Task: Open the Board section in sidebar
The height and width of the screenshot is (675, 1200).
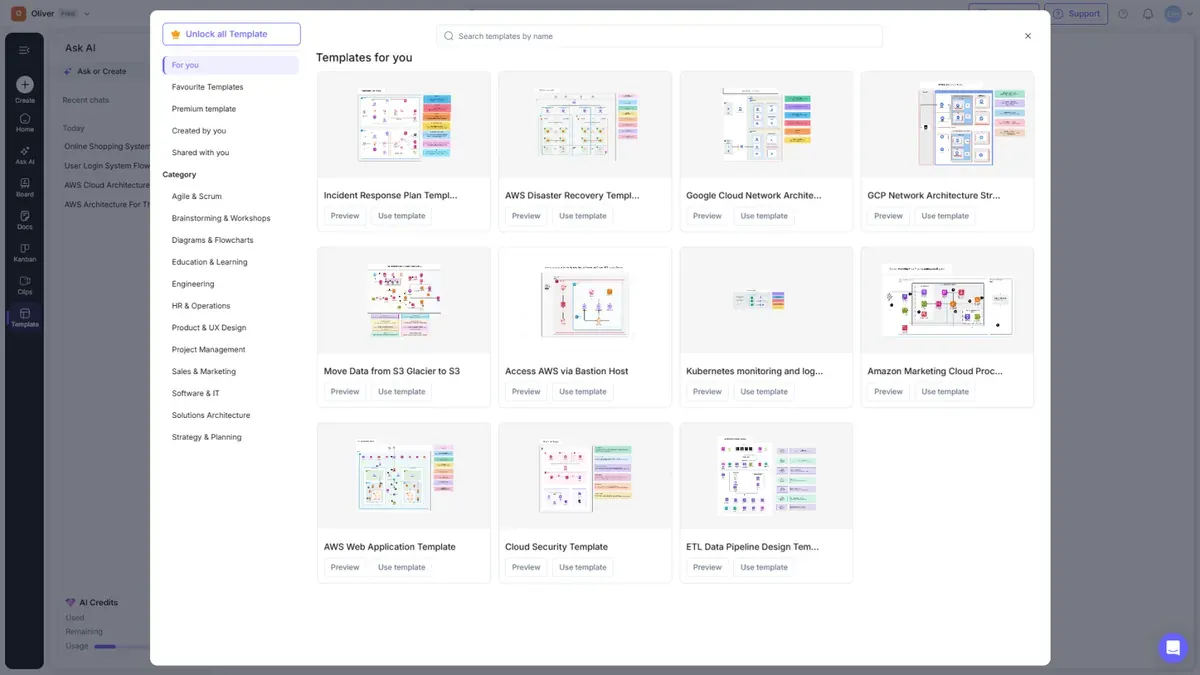Action: click(24, 187)
